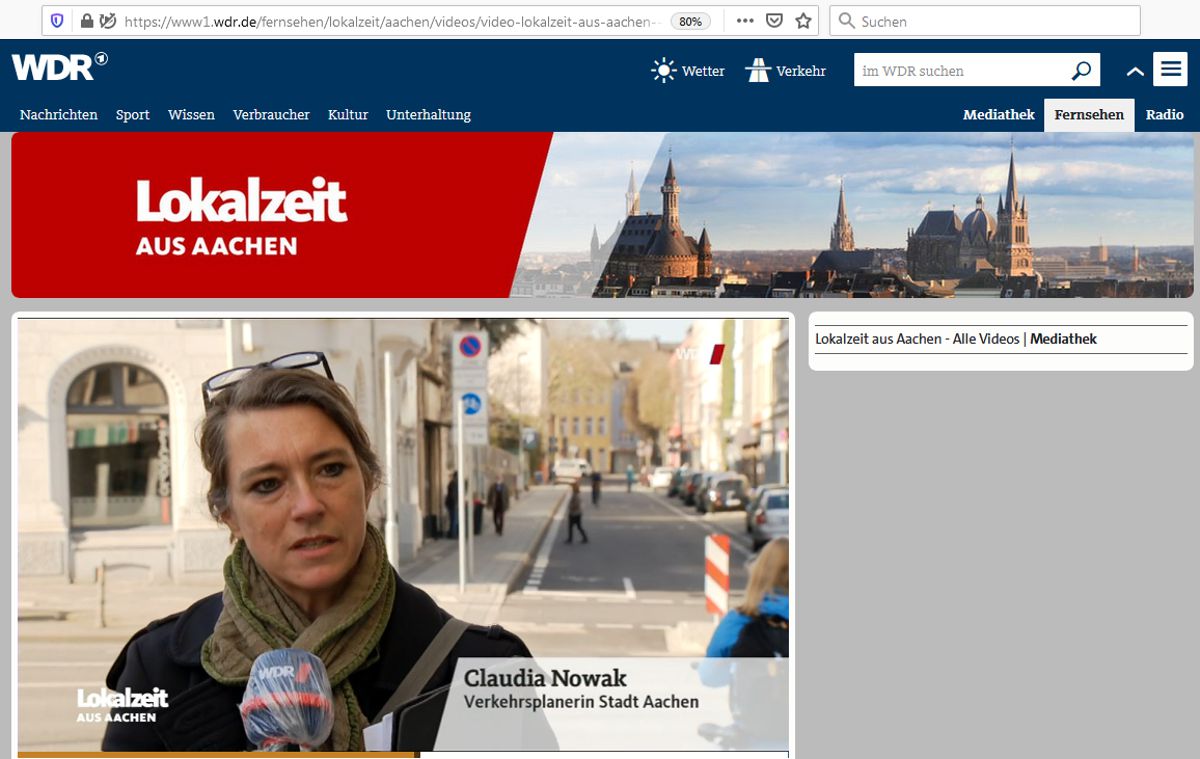This screenshot has height=759, width=1200.
Task: Collapse header with the up chevron
Action: [1135, 71]
